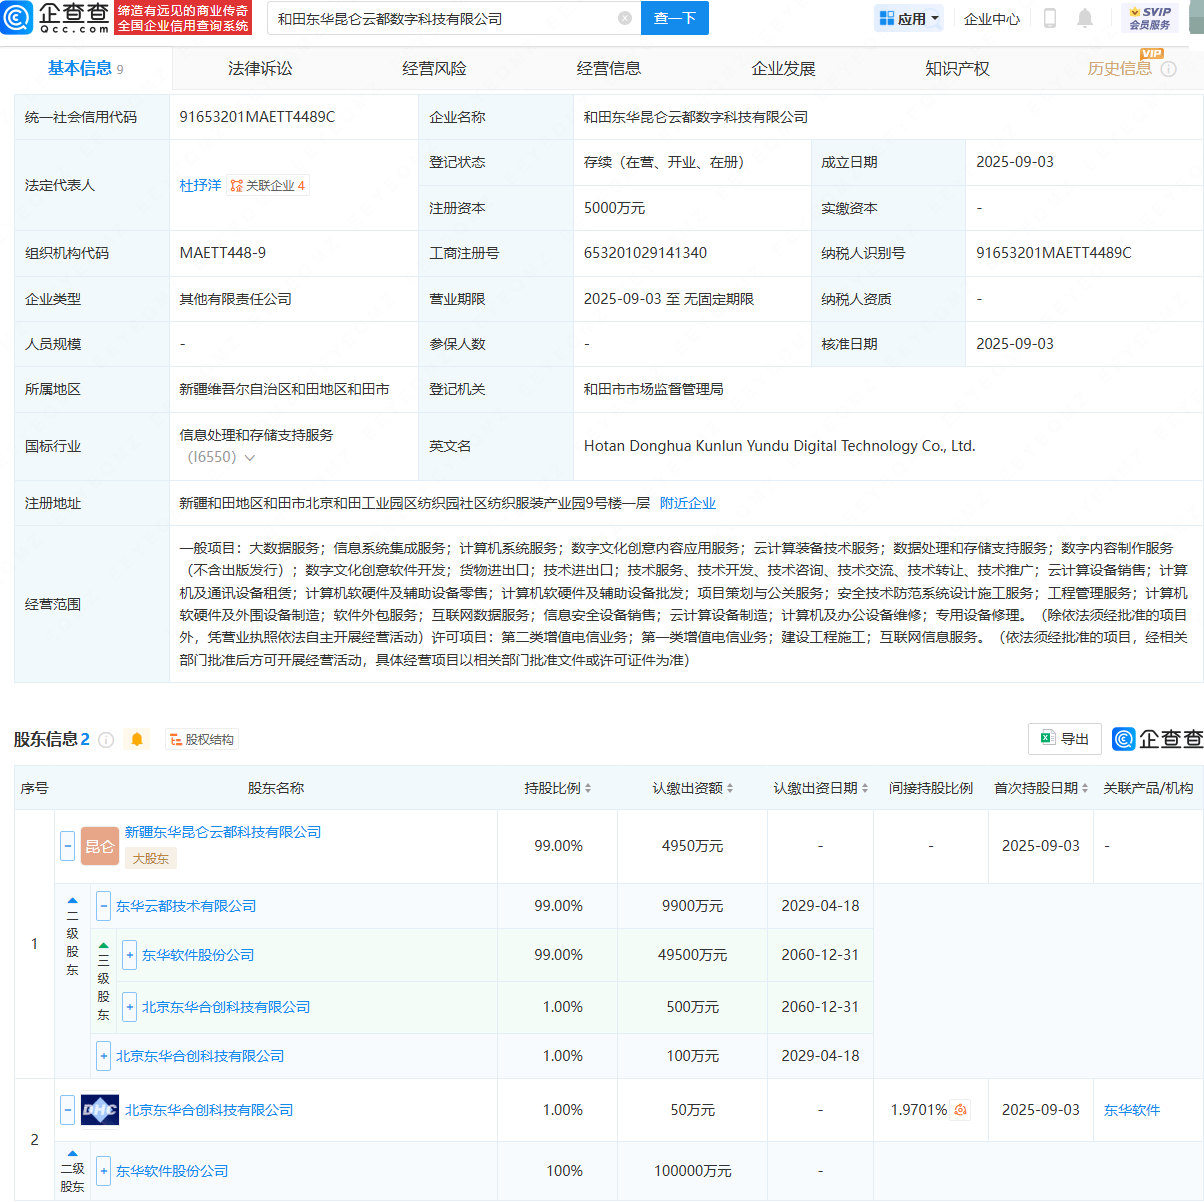This screenshot has height=1202, width=1204.
Task: Click the badge icon next to 1.9701%
Action: 958,1110
